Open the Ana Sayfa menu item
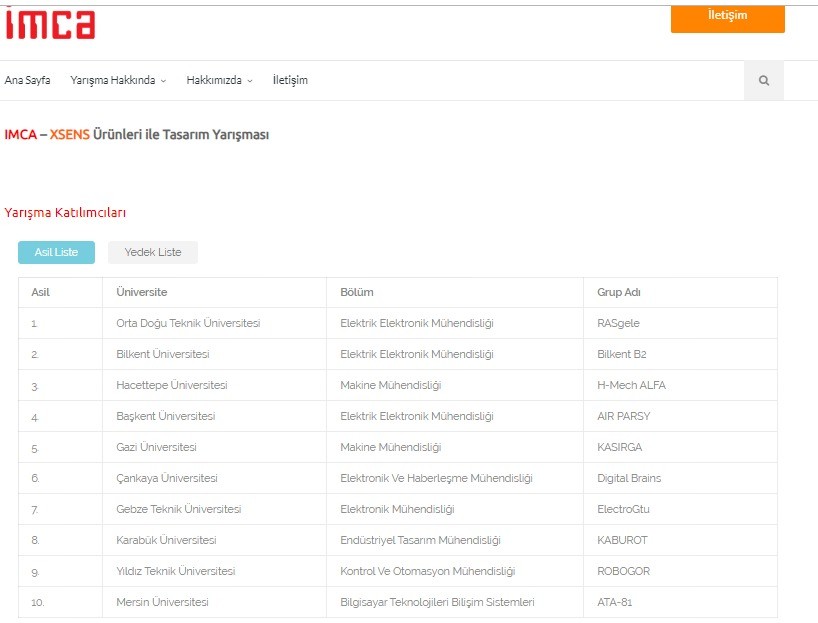Screen dimensions: 818x623 pos(27,80)
